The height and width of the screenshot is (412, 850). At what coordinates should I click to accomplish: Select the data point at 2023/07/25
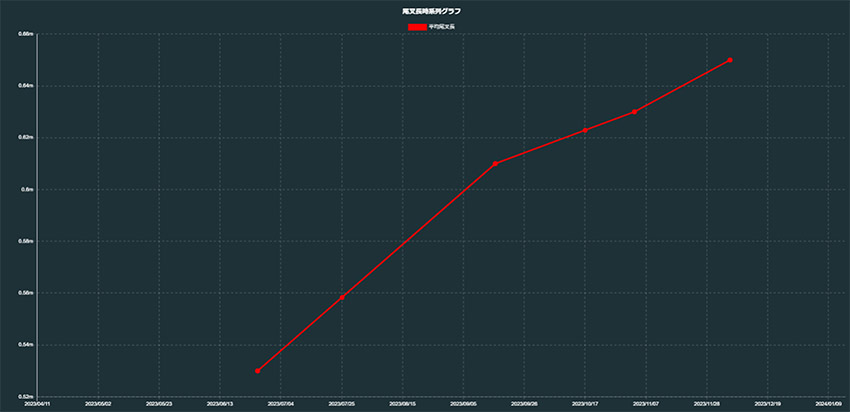coord(342,297)
